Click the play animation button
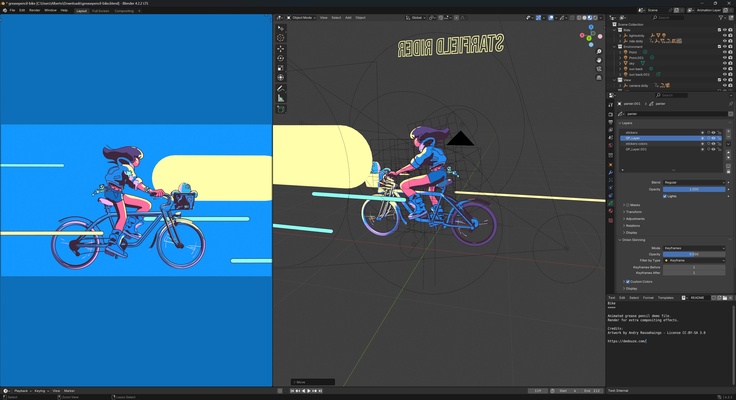The image size is (736, 400). (x=309, y=391)
